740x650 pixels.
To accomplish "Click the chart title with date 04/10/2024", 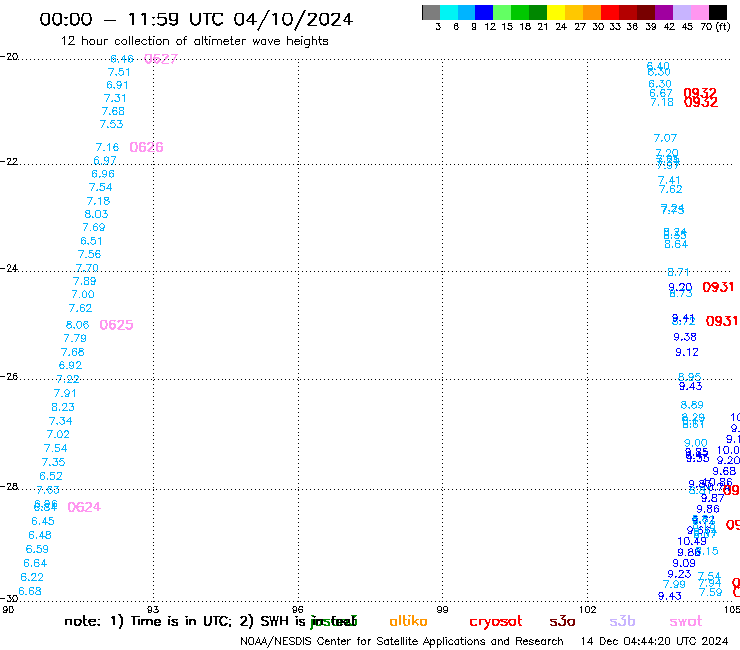I will point(196,20).
